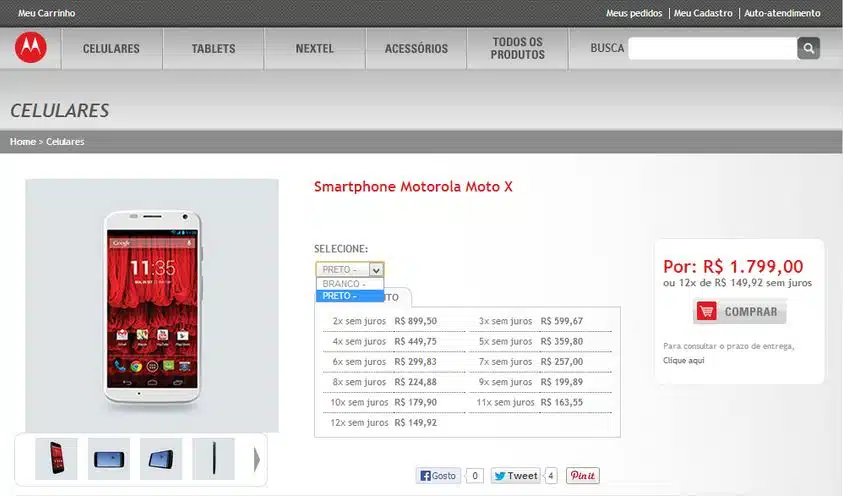Click Home breadcrumb link
Screen dimensions: 843x496
23,142
